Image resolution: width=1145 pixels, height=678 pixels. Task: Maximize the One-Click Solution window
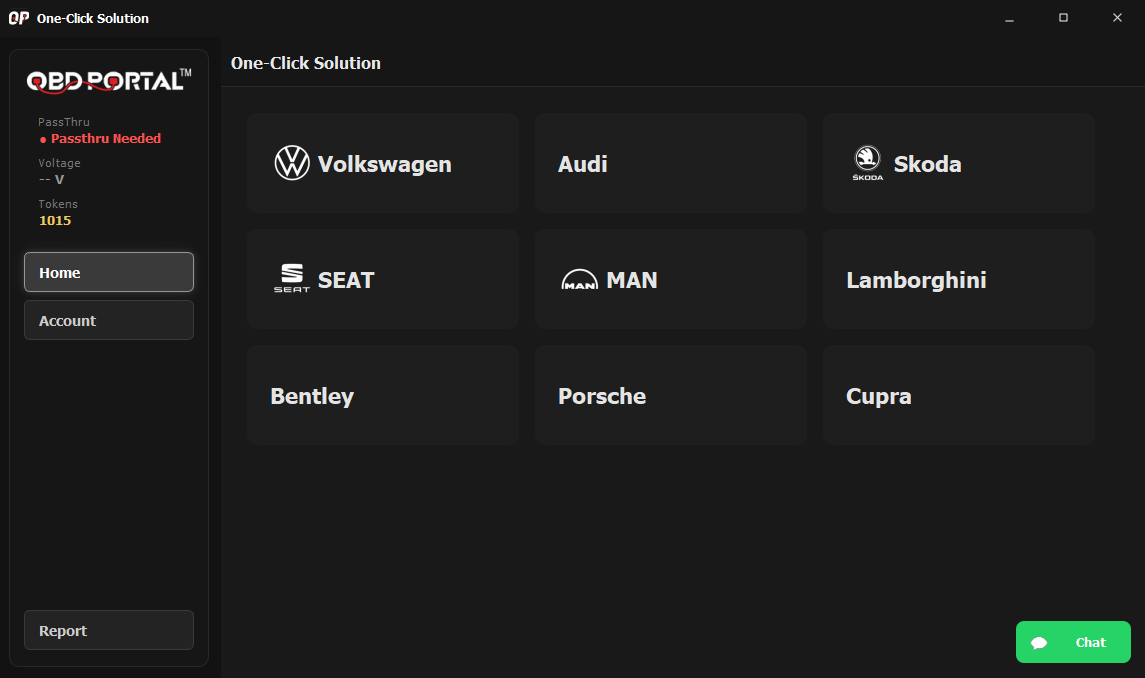pos(1063,18)
